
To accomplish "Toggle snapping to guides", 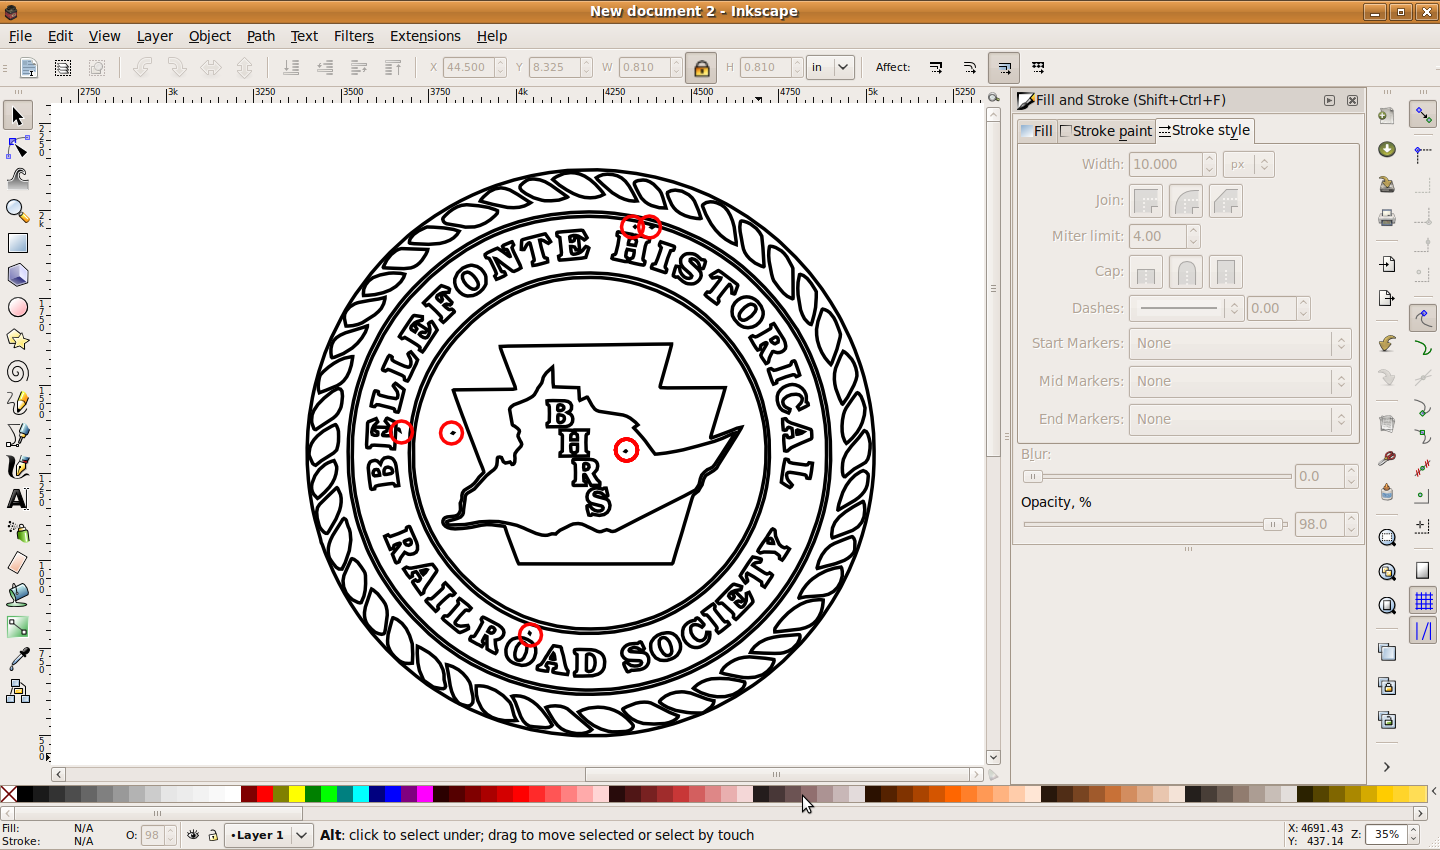I will pyautogui.click(x=1423, y=631).
